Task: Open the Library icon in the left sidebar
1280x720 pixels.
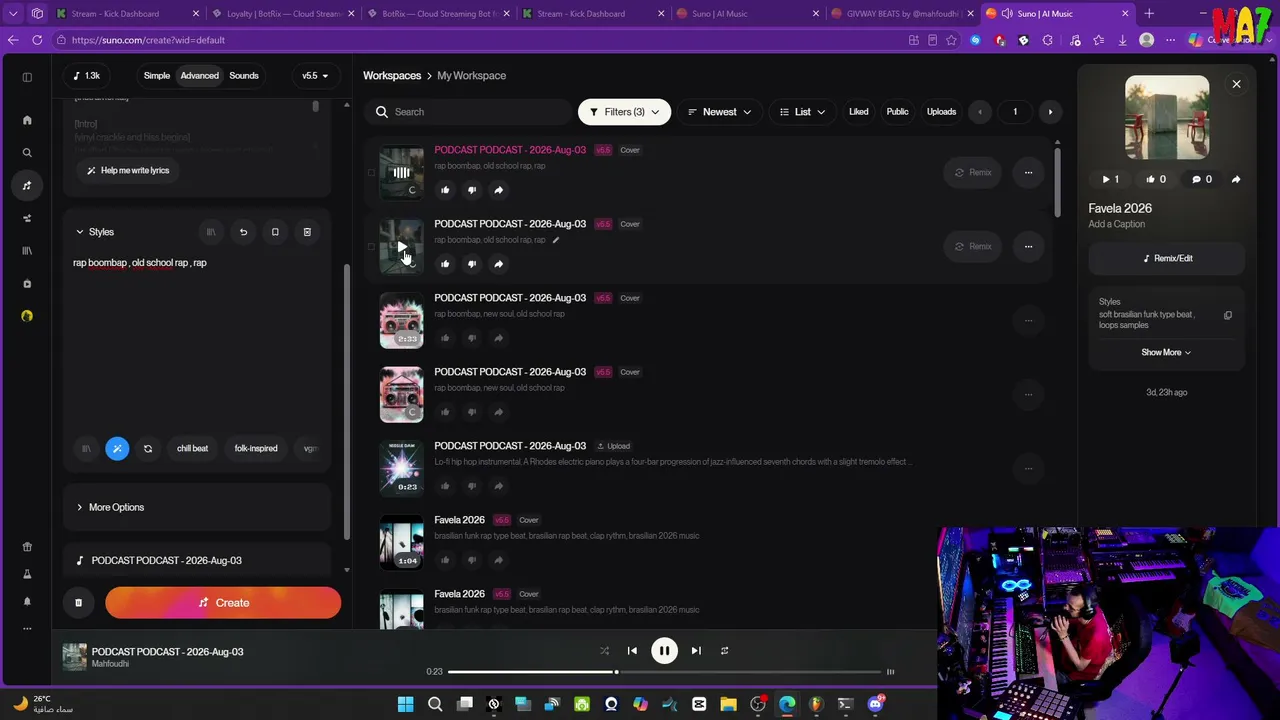Action: [27, 251]
